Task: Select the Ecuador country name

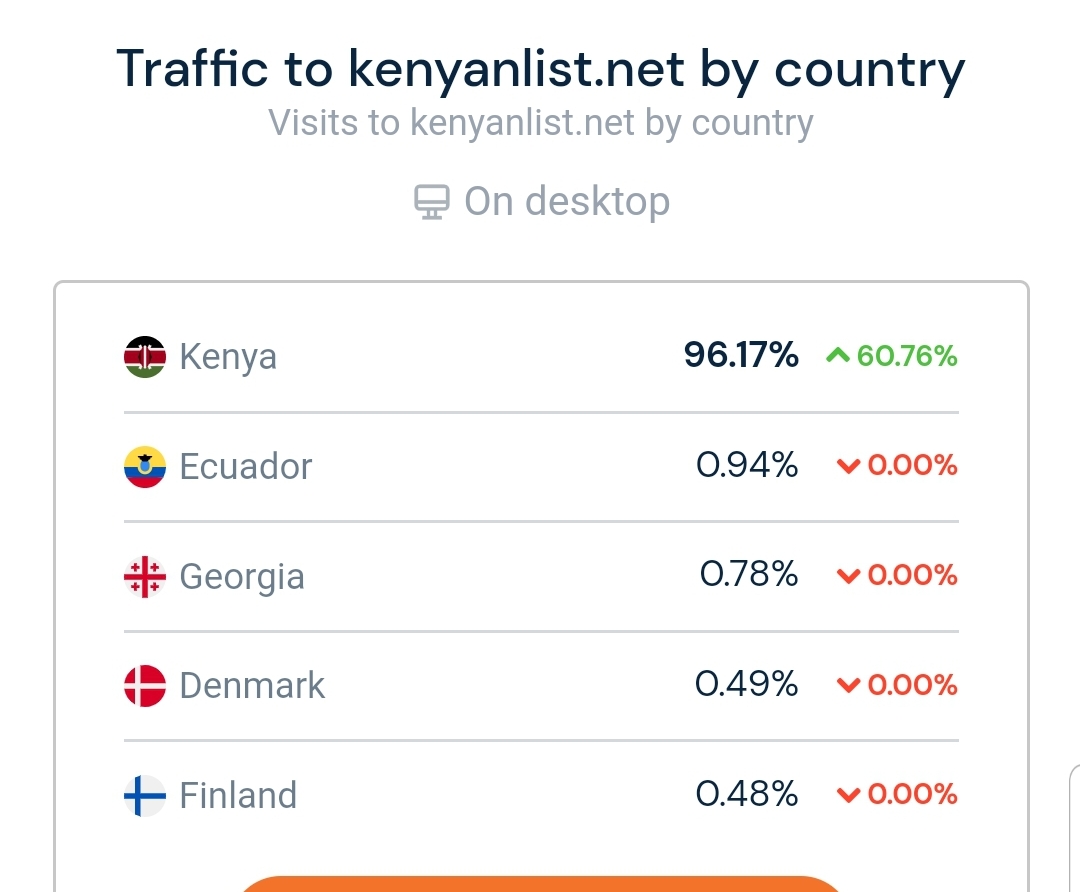Action: click(246, 467)
